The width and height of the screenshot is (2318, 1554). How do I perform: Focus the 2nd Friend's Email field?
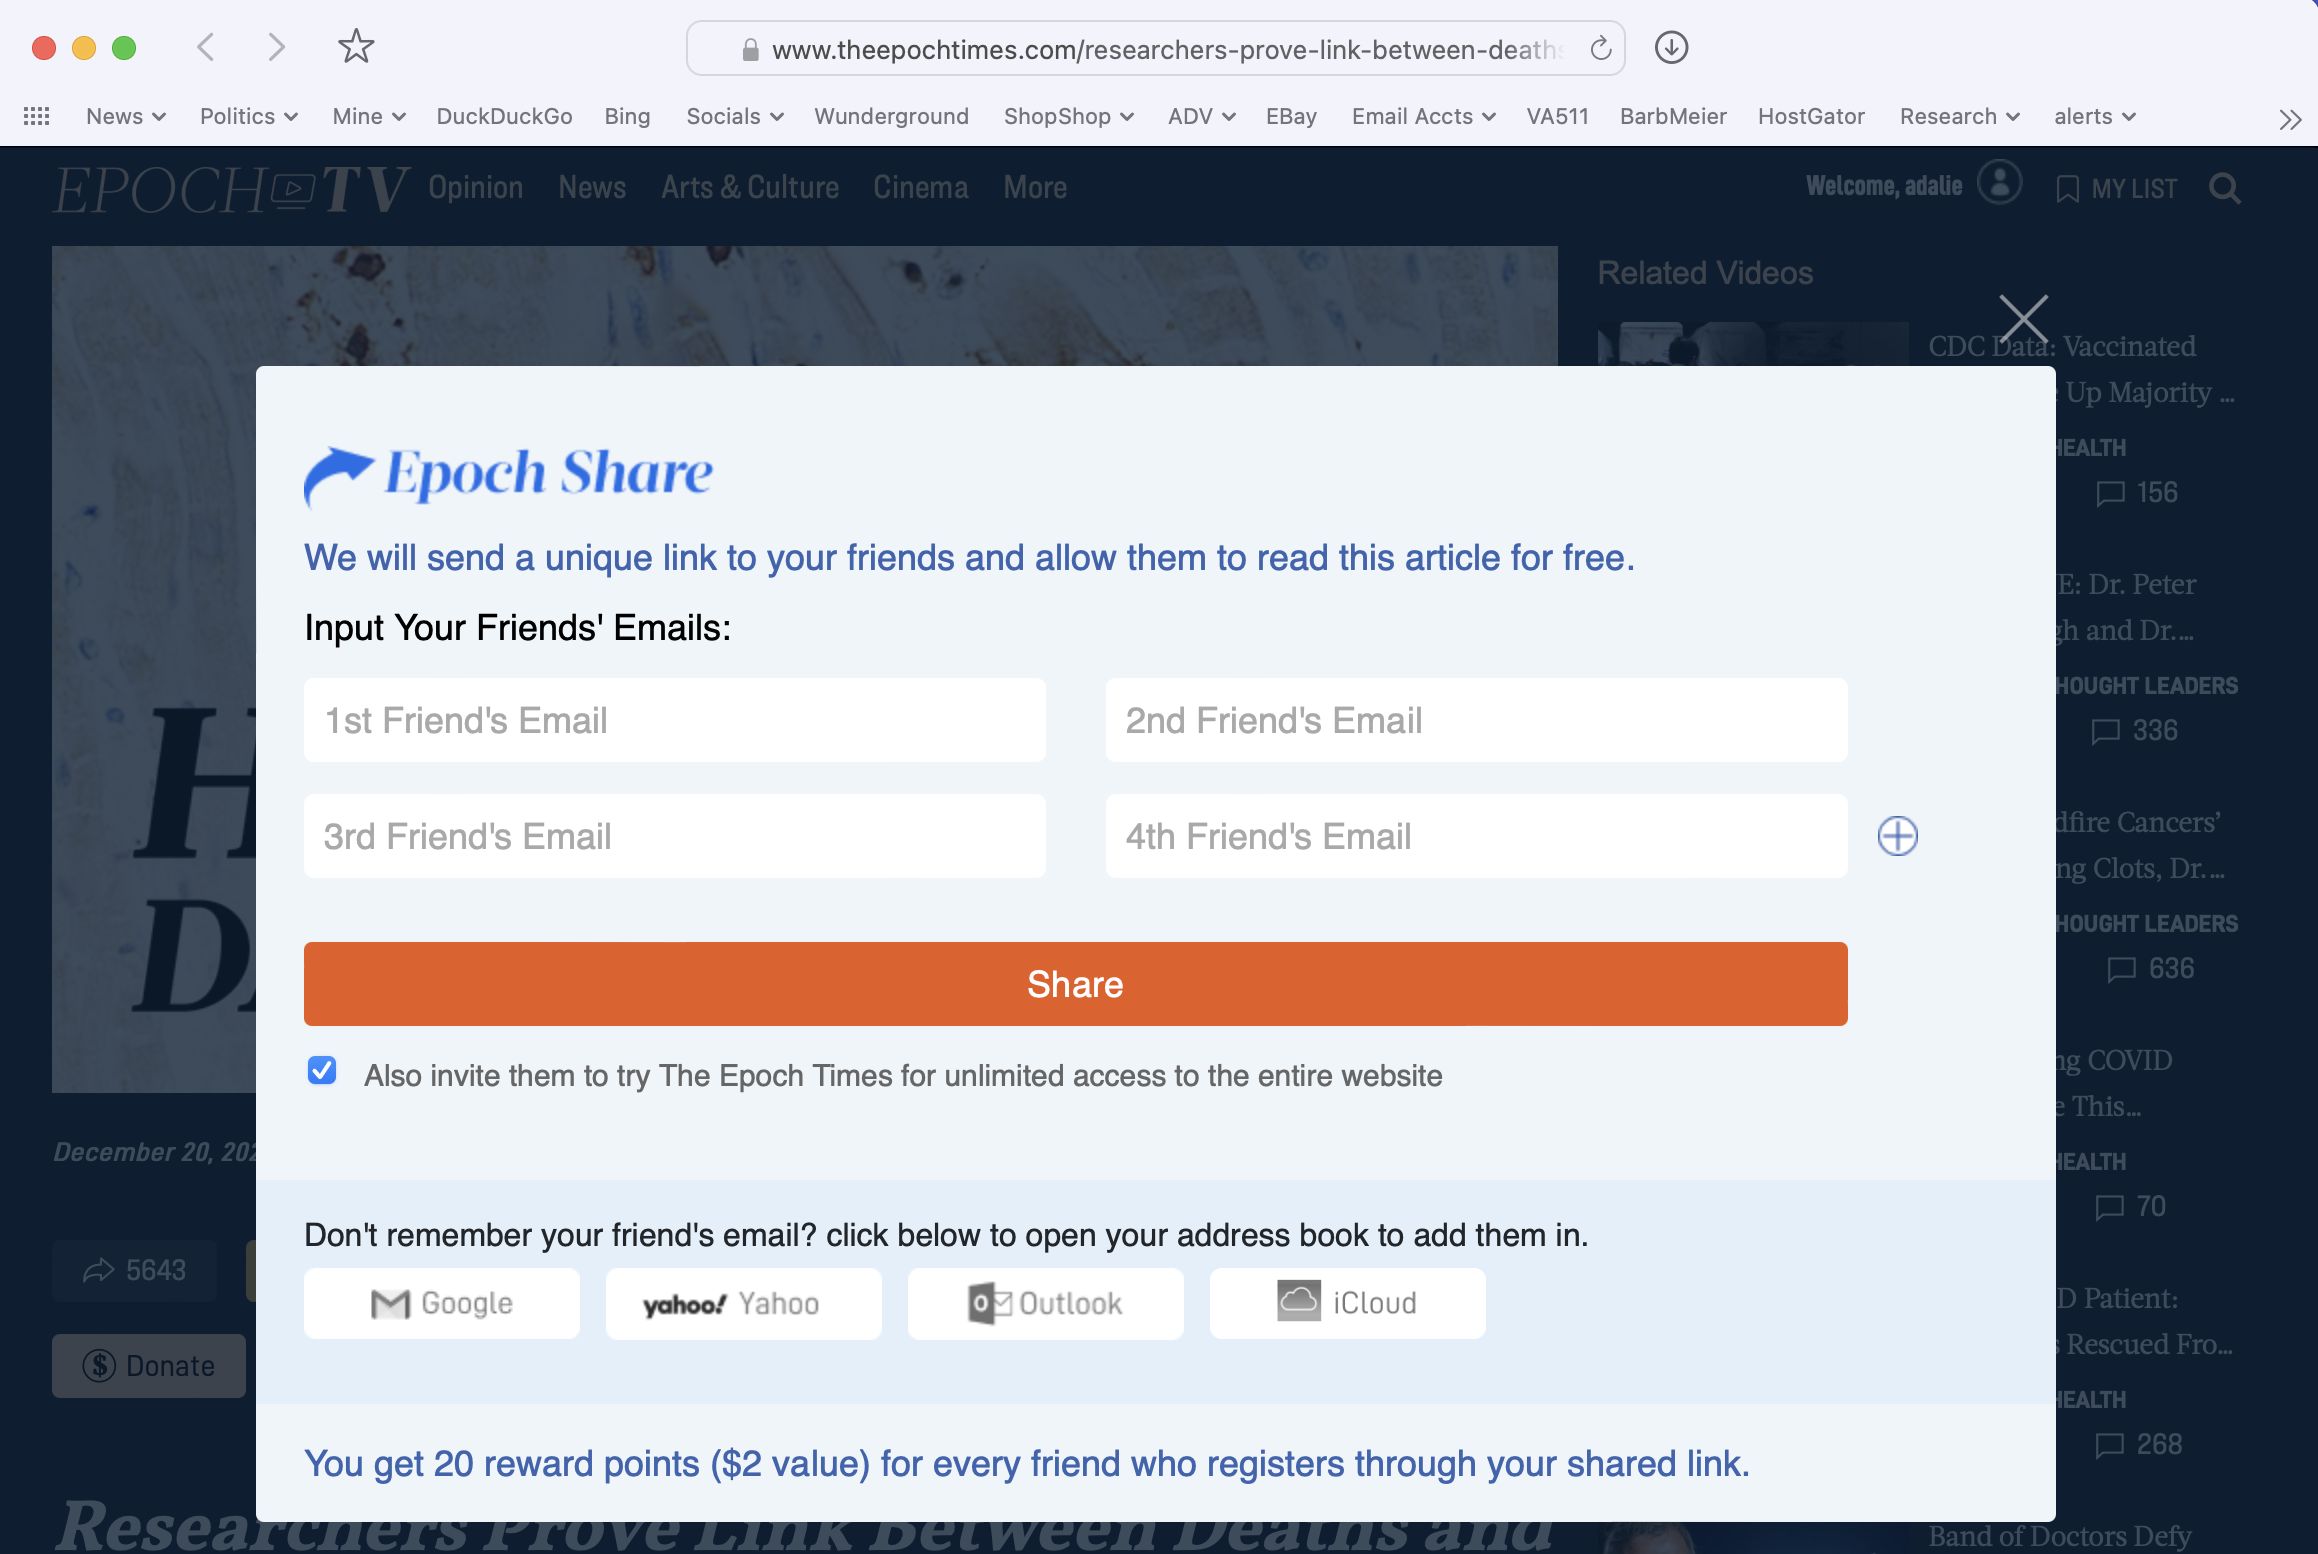point(1477,720)
